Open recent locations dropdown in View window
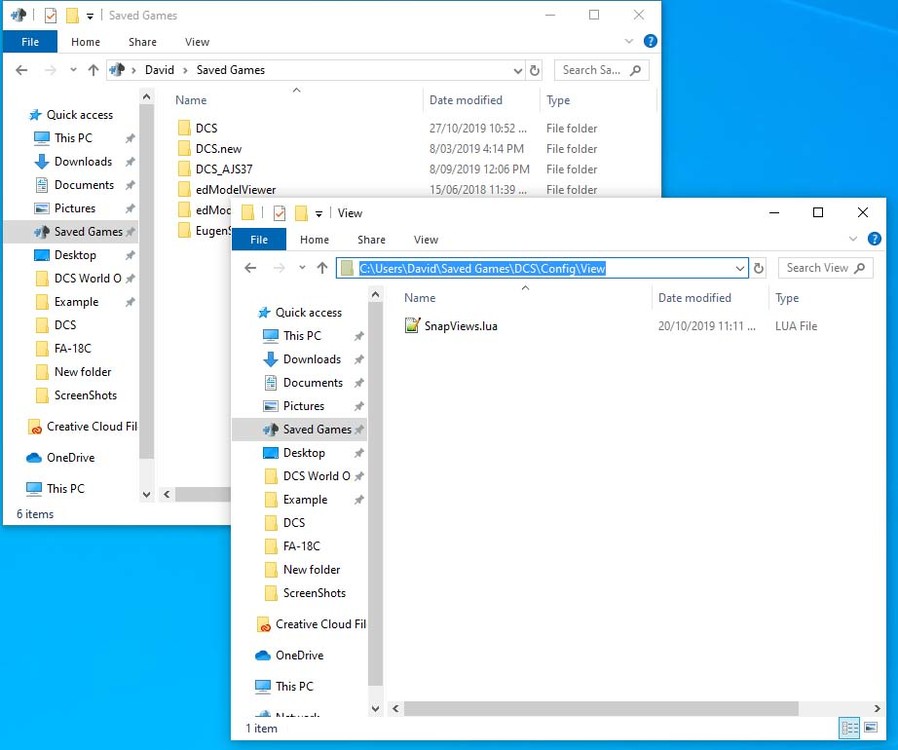Screen dimensions: 898x750 click(302, 268)
